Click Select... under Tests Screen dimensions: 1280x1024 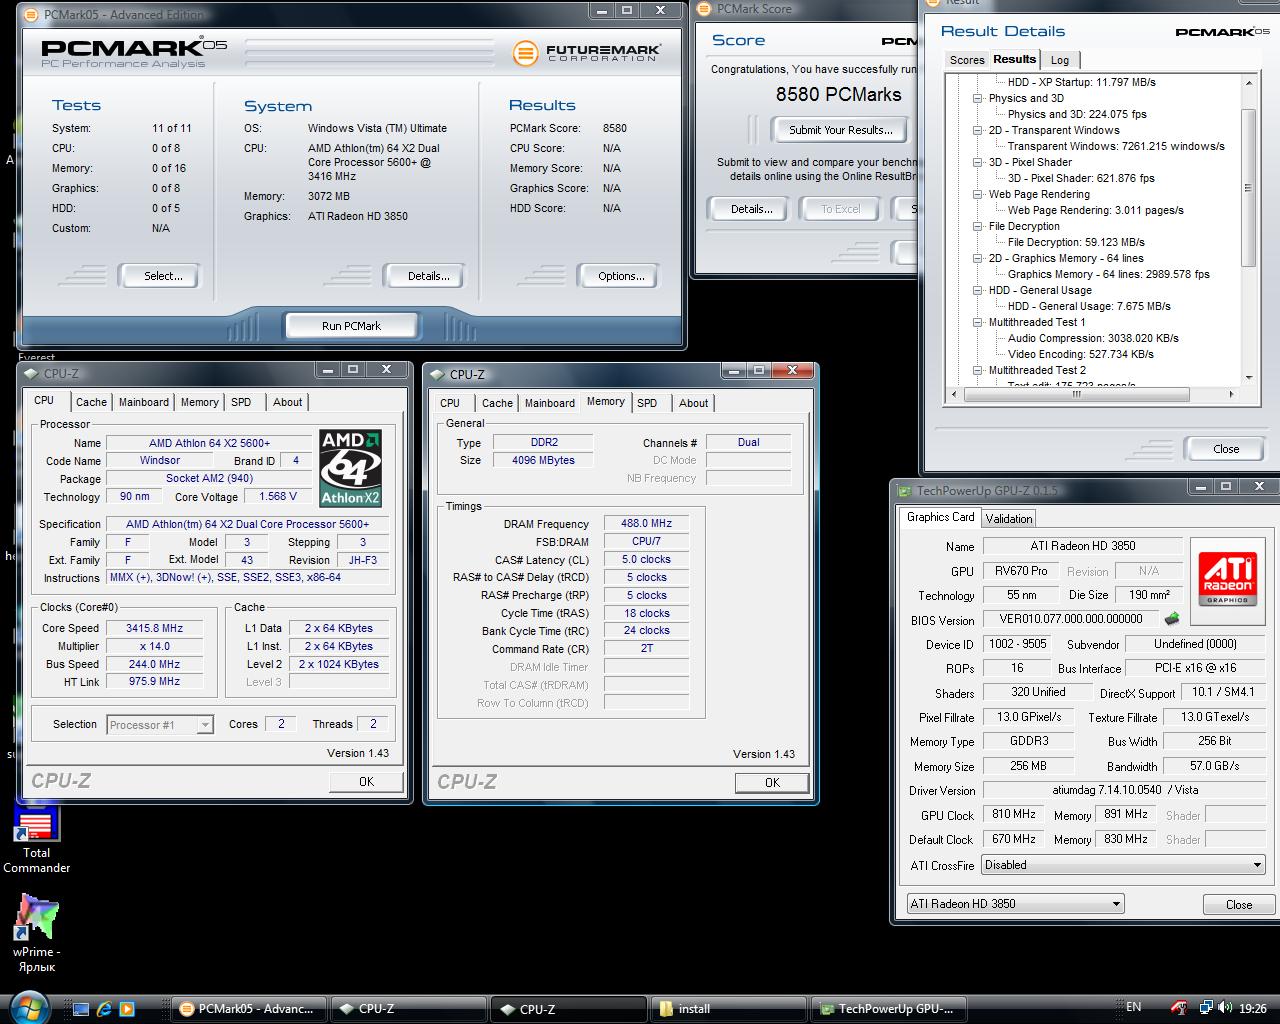[x=162, y=276]
